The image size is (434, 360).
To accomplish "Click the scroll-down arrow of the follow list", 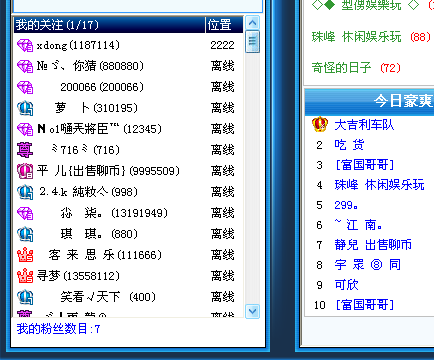I will click(252, 311).
